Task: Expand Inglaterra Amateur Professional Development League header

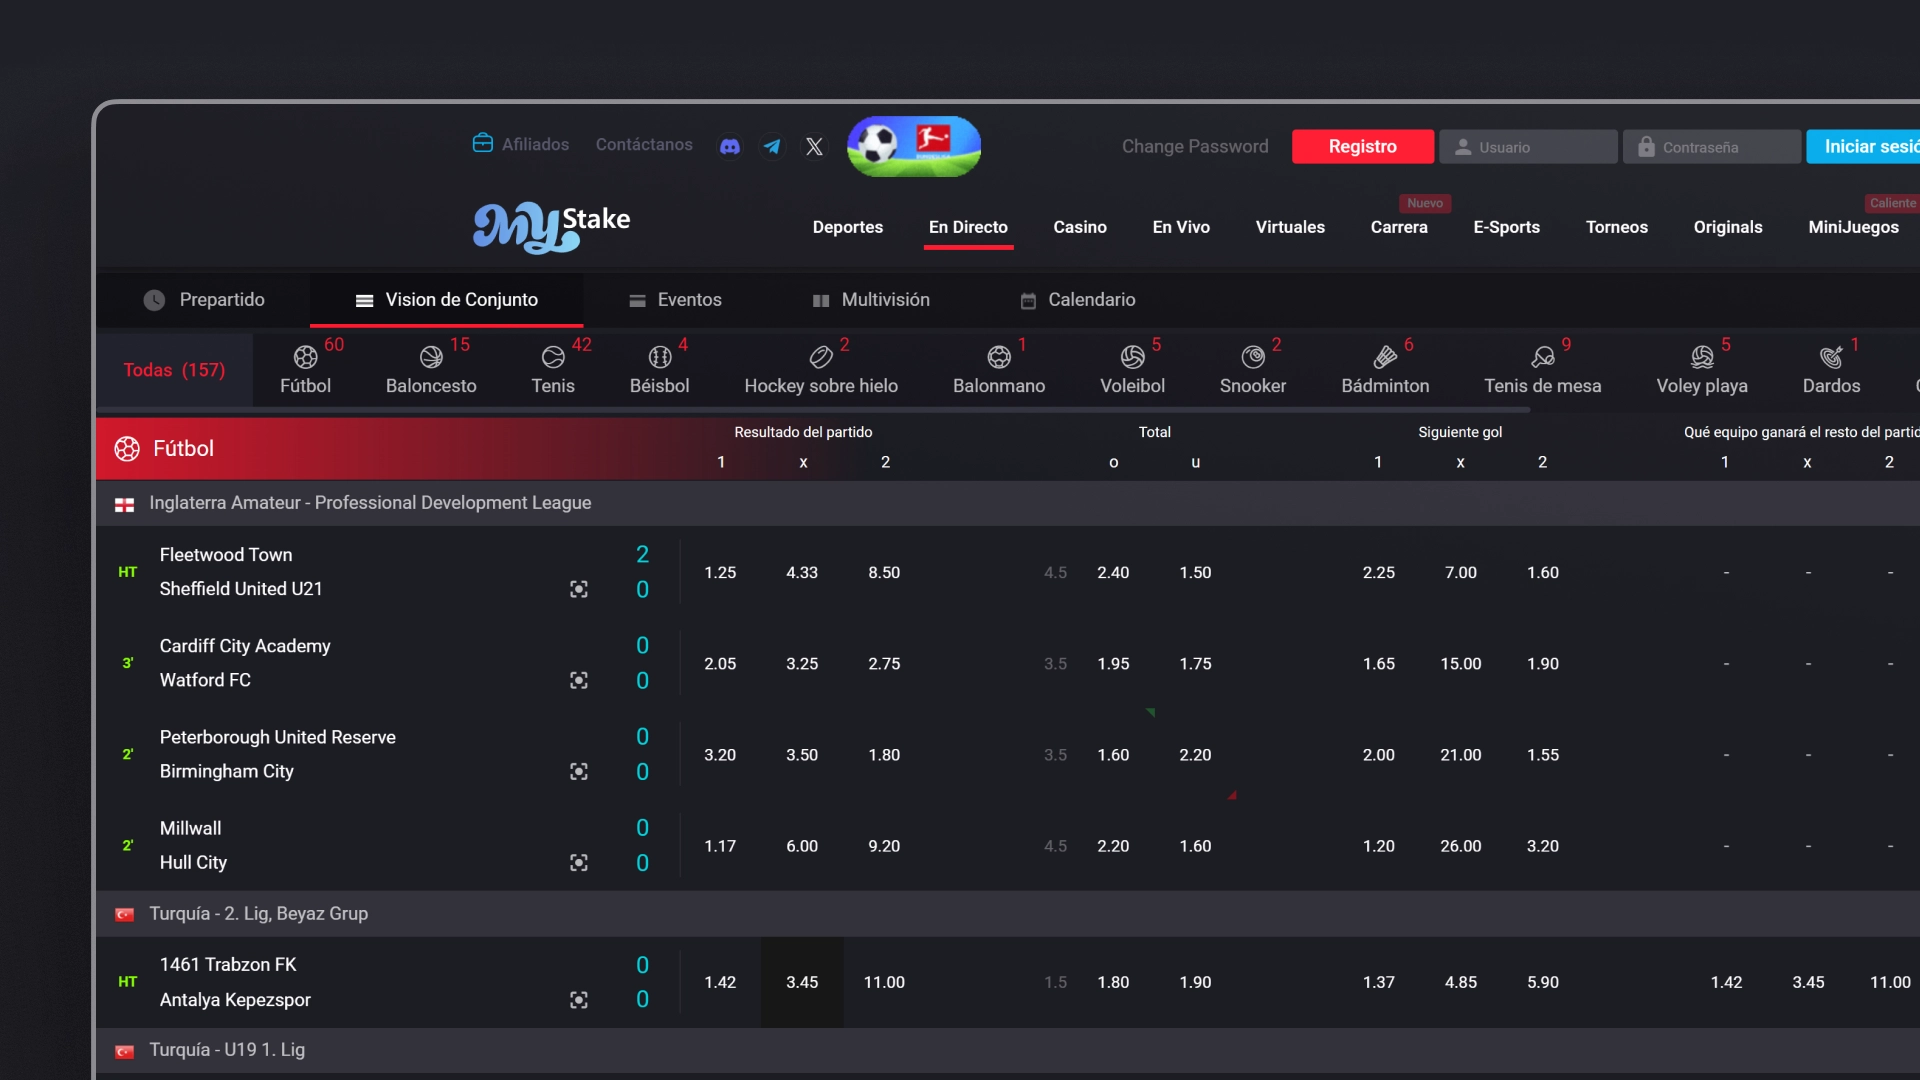Action: point(1008,503)
